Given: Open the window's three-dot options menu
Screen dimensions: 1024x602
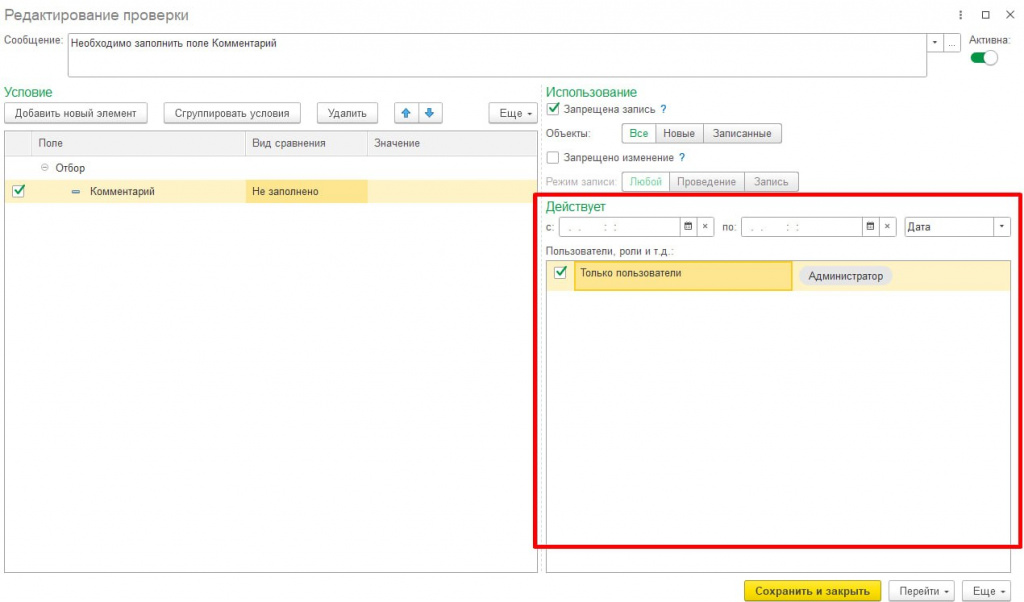Looking at the screenshot, I should click(x=960, y=14).
